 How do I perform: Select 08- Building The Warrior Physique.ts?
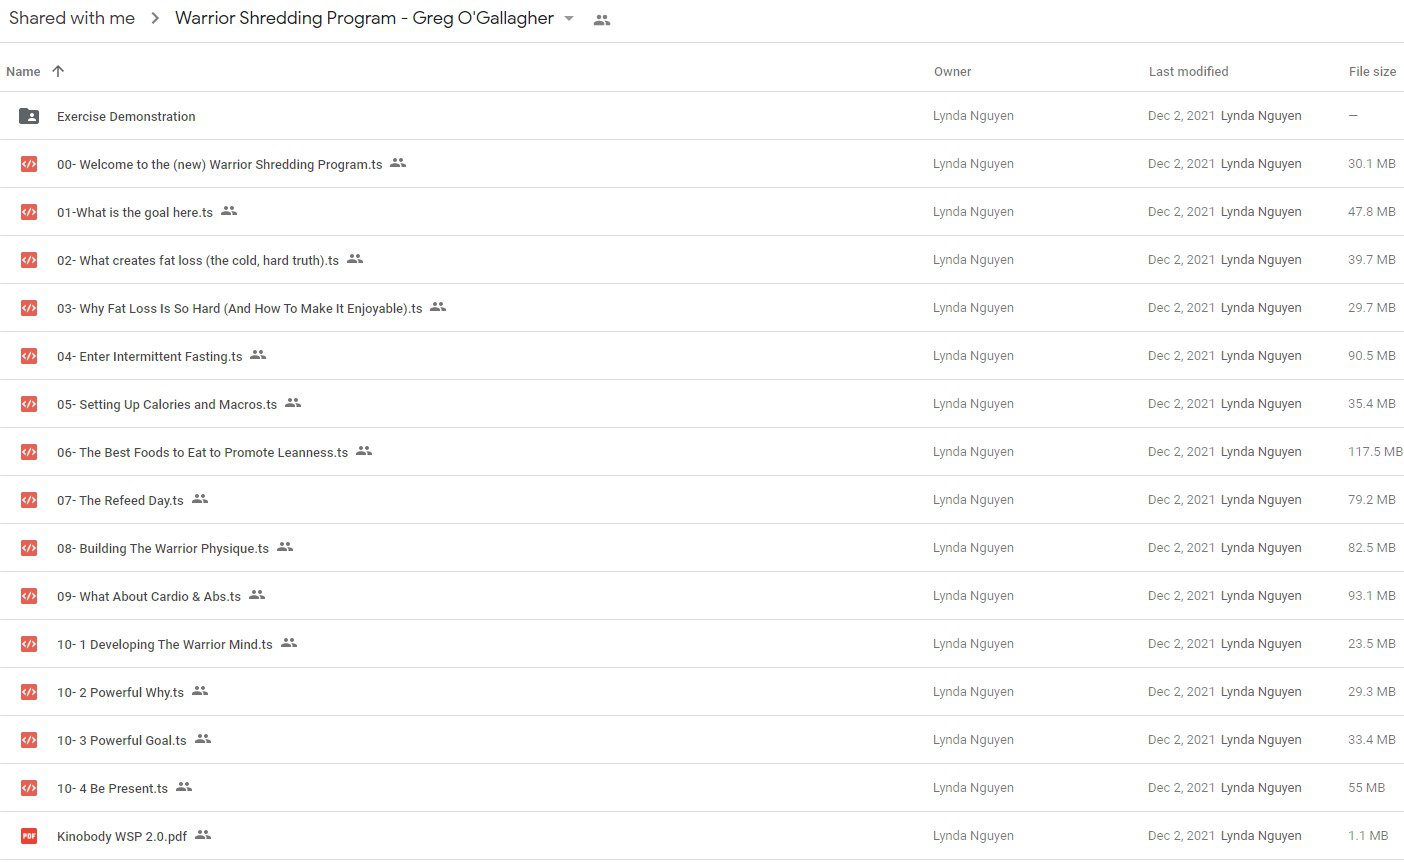click(163, 549)
